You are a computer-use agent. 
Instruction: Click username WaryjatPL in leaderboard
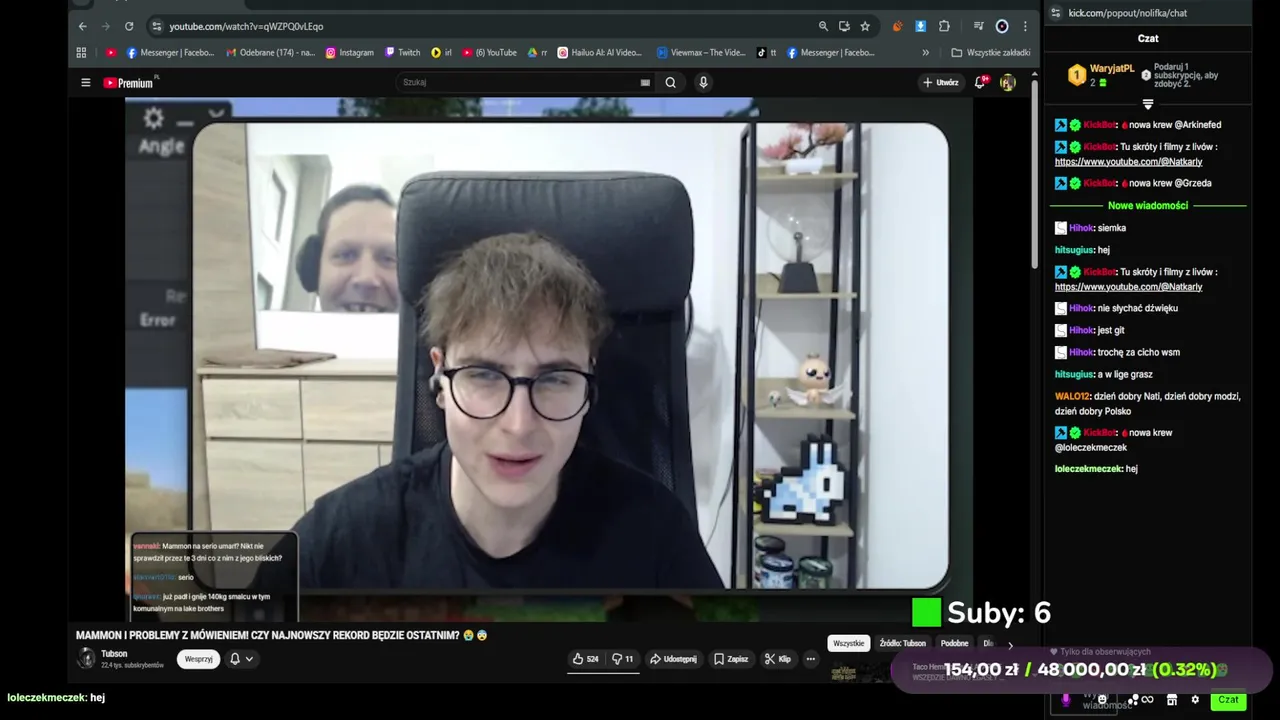[1112, 69]
